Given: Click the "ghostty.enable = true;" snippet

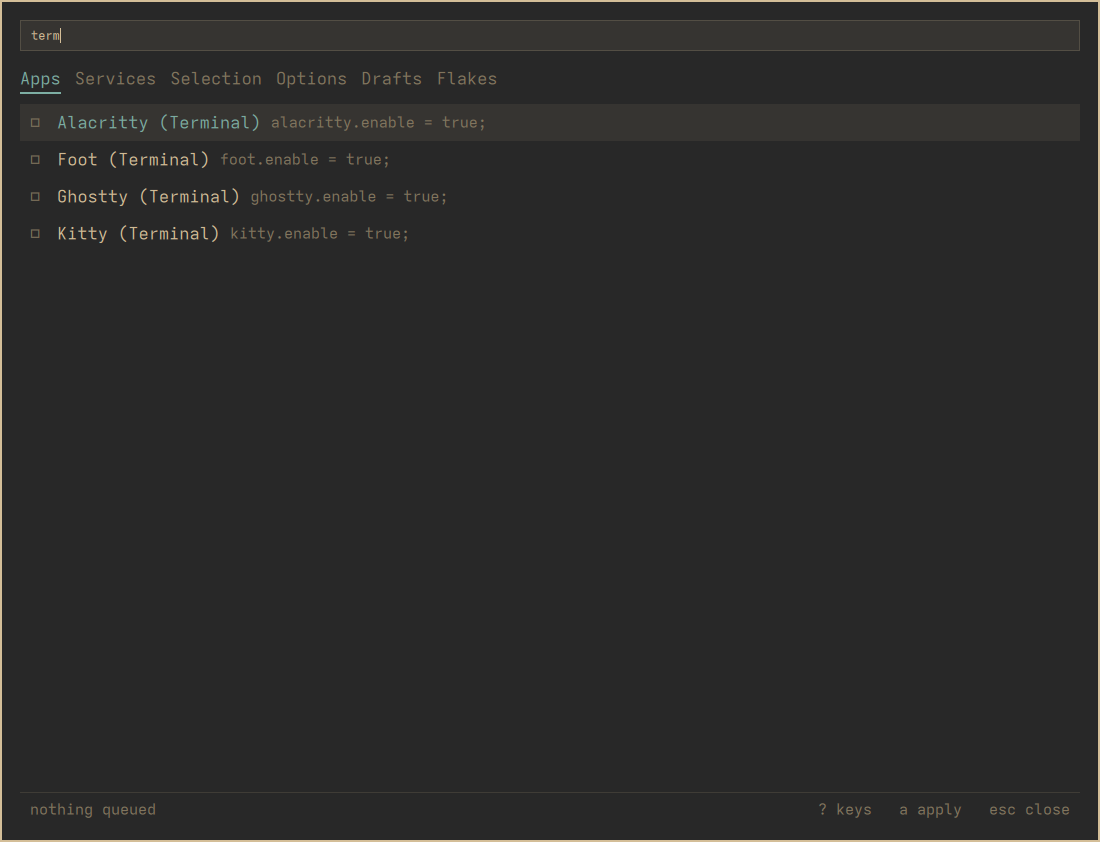Looking at the screenshot, I should [x=349, y=197].
